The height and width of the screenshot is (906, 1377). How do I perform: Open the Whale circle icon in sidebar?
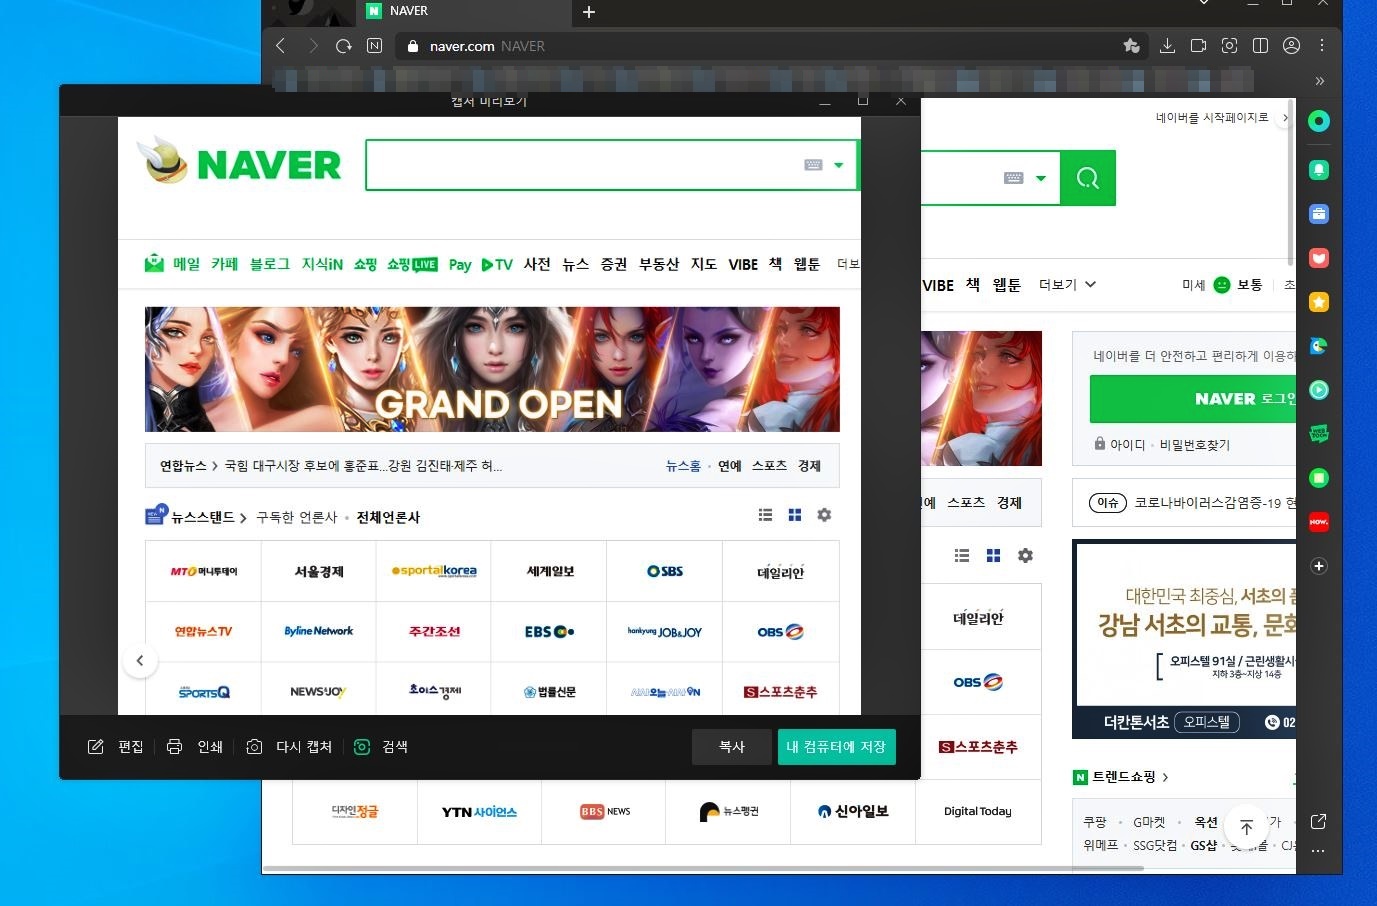[1319, 121]
